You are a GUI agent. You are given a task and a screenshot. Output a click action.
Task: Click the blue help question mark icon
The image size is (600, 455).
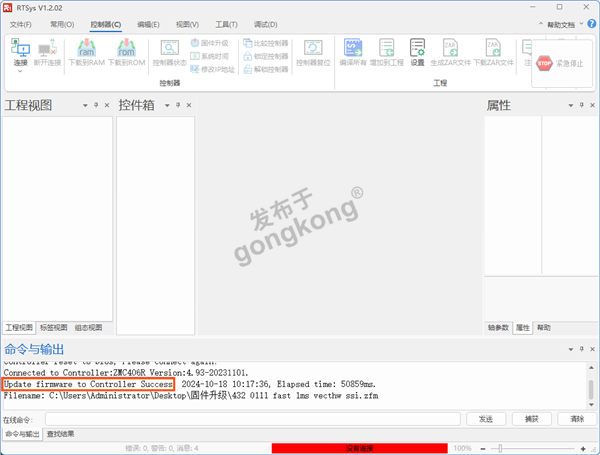click(592, 24)
